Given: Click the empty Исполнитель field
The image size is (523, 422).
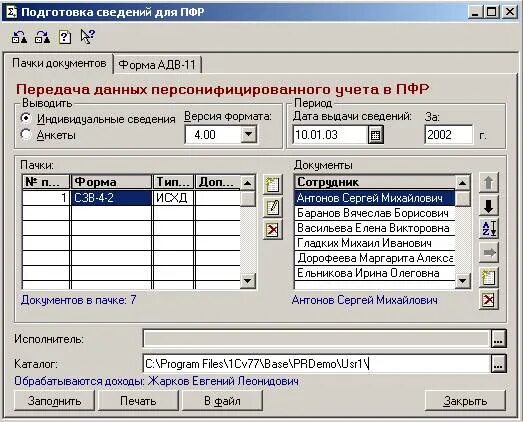Looking at the screenshot, I should pyautogui.click(x=316, y=339).
